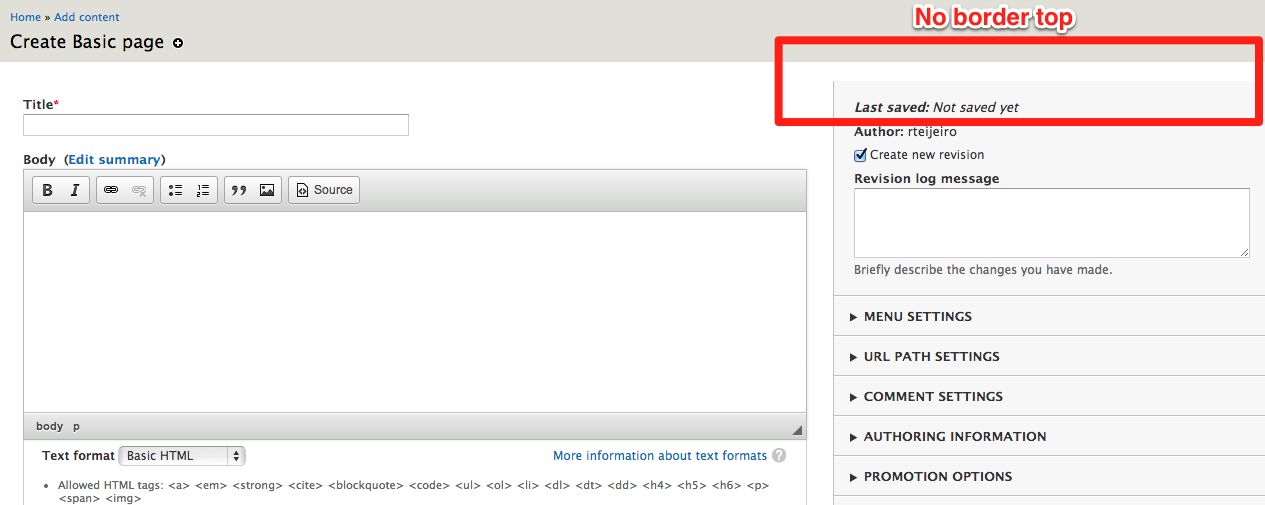The image size is (1265, 505).
Task: Click inside the Body editor area
Action: pyautogui.click(x=415, y=311)
